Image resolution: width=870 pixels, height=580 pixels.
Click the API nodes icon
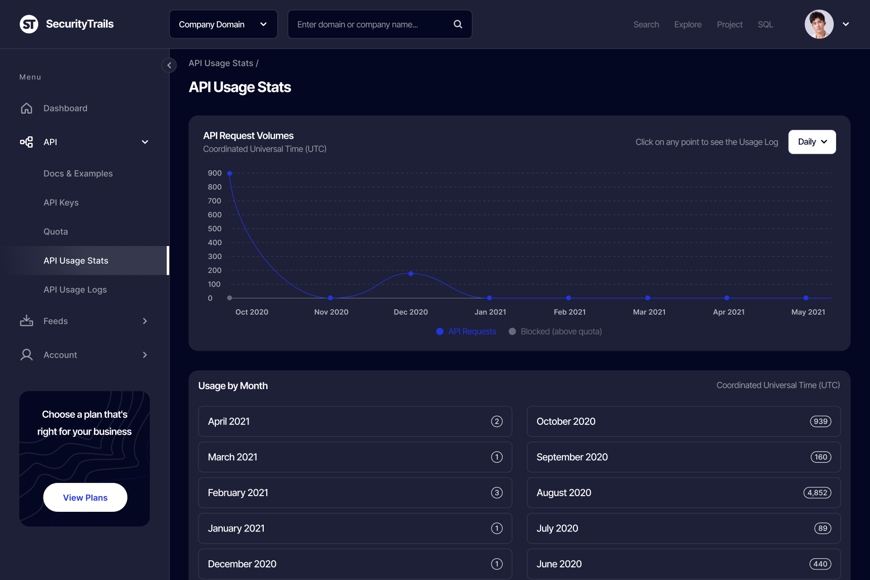[x=26, y=142]
